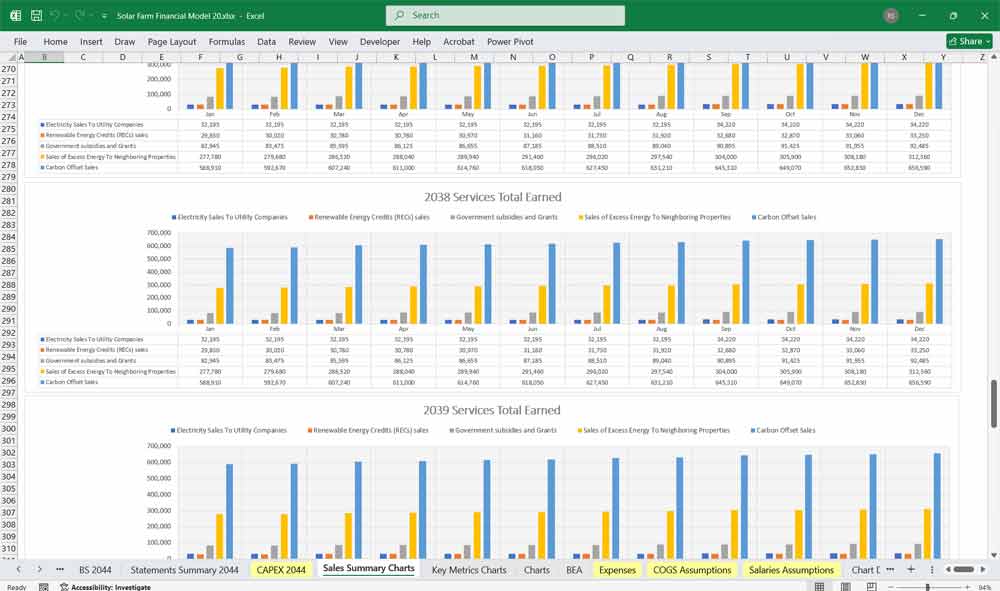Expand the Share button dropdown
Image resolution: width=1000 pixels, height=591 pixels.
987,42
